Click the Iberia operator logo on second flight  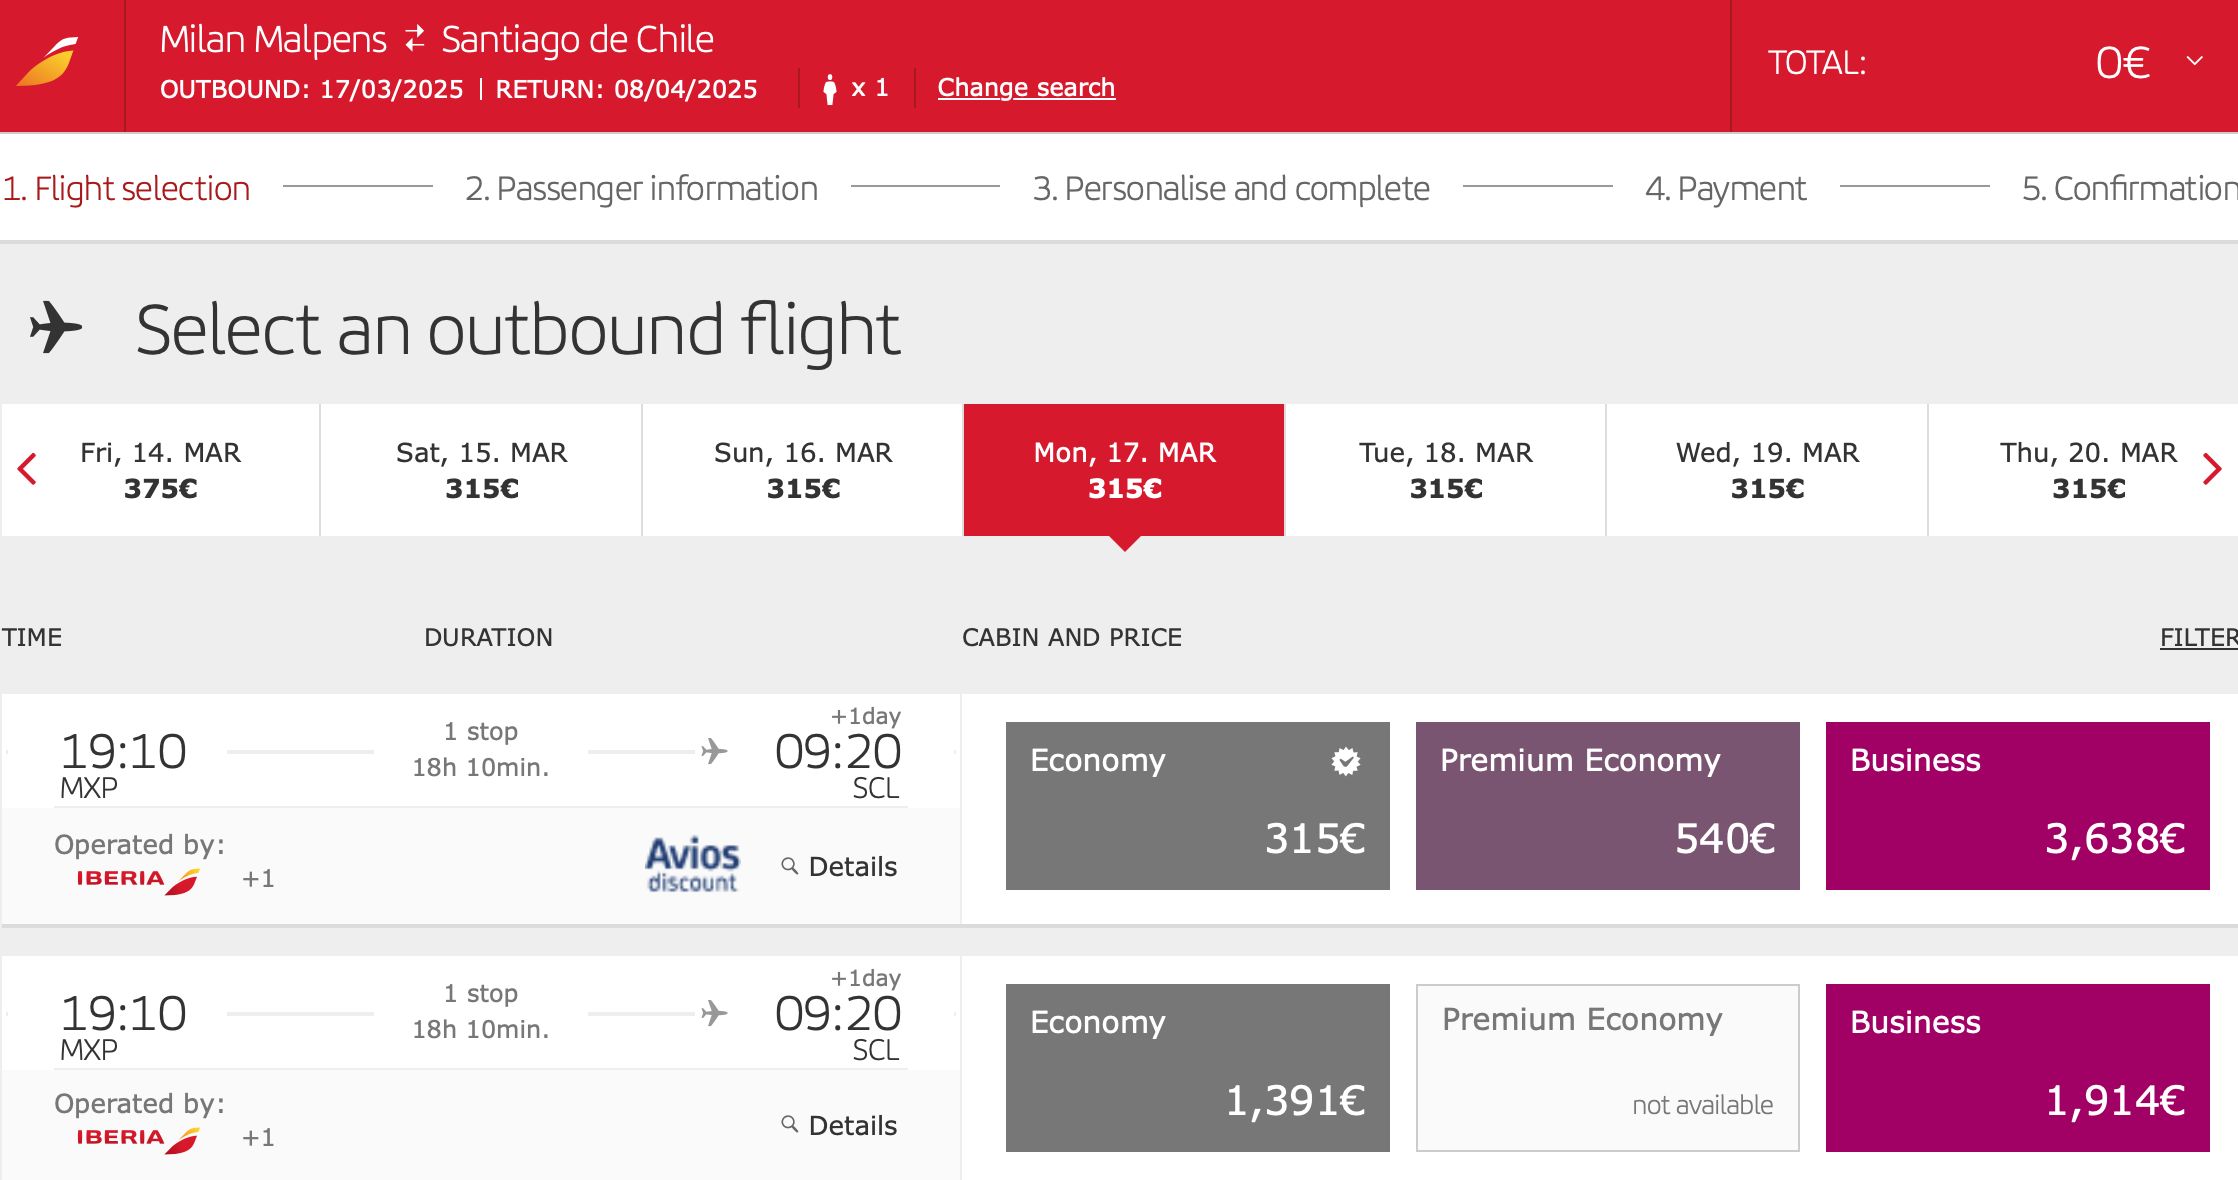click(138, 1138)
